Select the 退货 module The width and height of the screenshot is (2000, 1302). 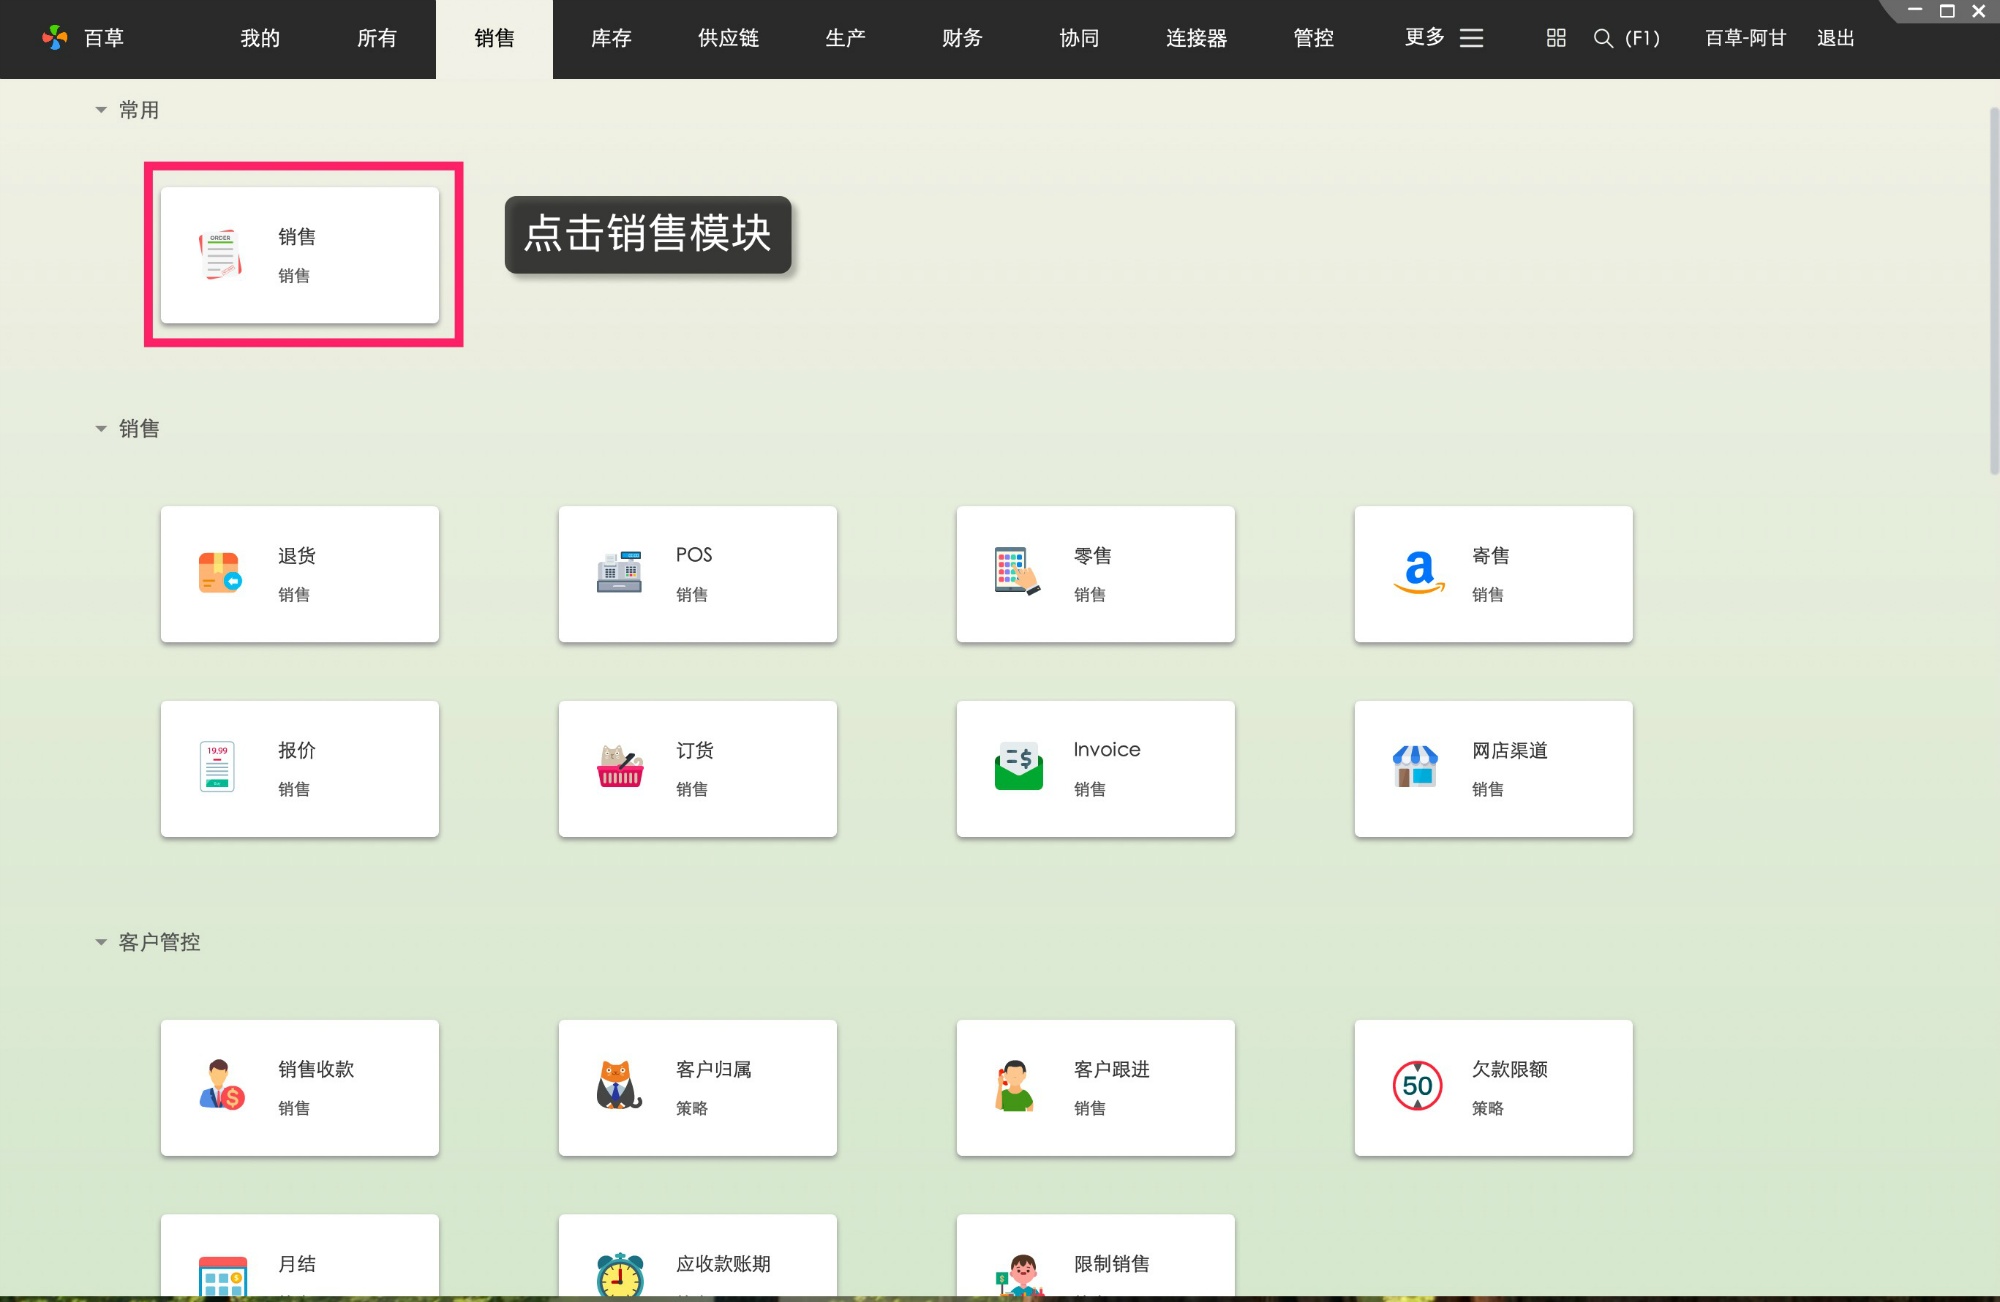(298, 573)
